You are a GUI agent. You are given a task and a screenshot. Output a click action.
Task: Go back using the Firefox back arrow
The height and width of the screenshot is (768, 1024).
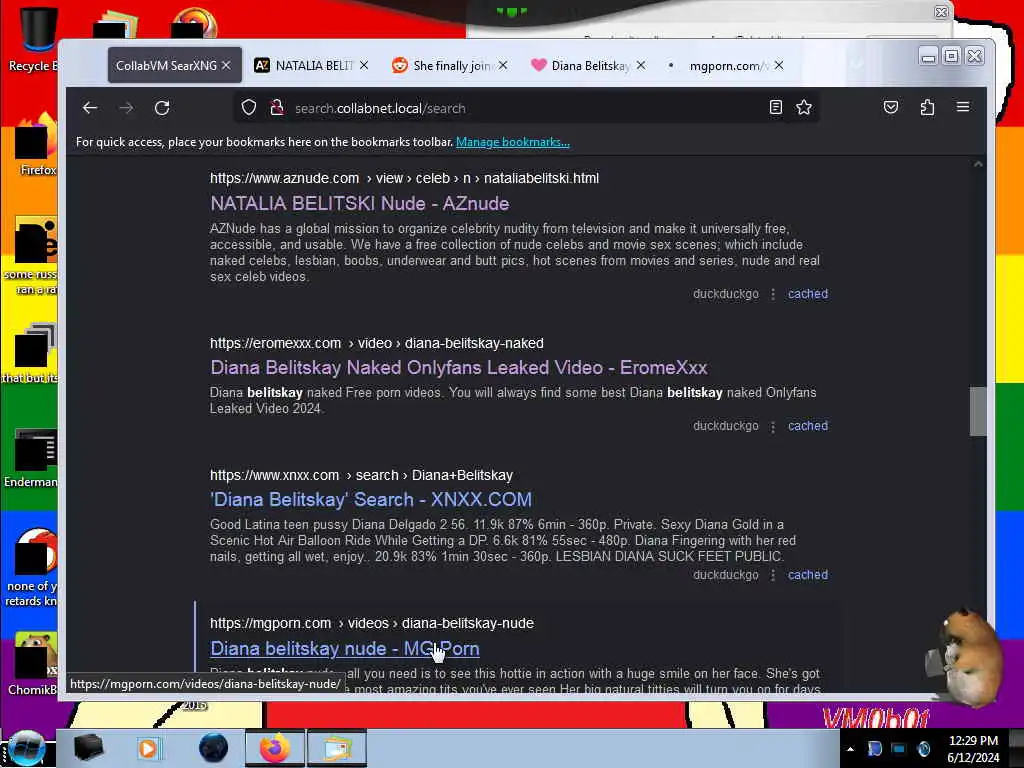point(90,108)
